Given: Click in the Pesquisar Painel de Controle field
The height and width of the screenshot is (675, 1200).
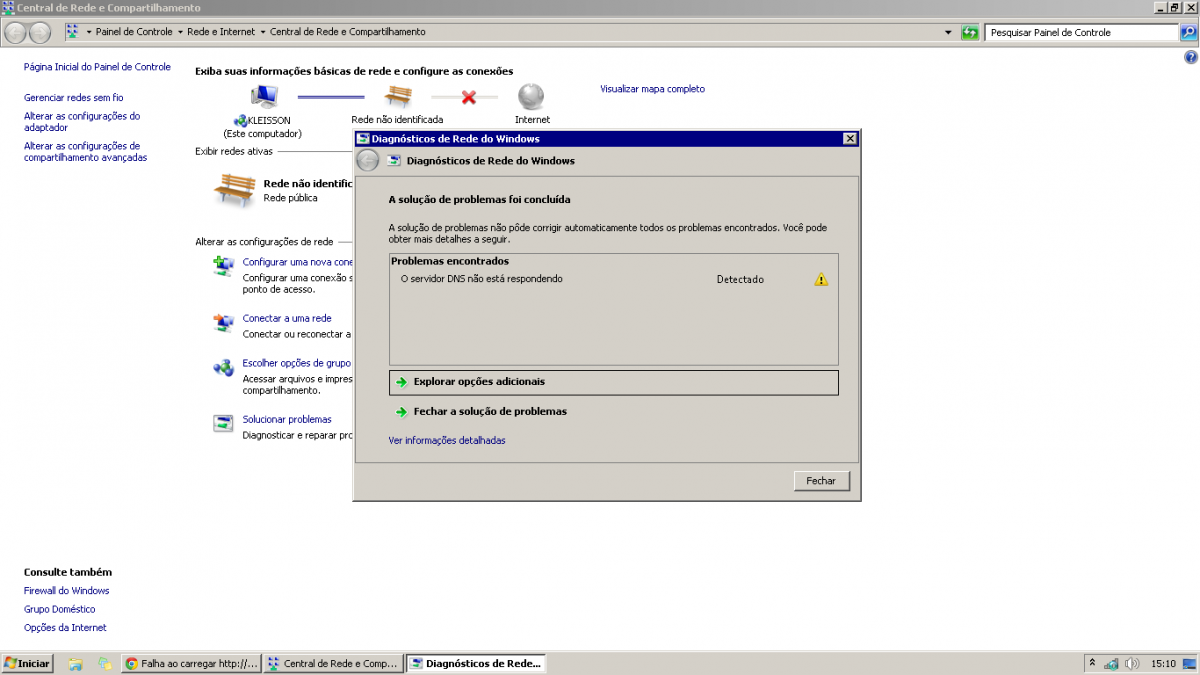Looking at the screenshot, I should point(1082,32).
